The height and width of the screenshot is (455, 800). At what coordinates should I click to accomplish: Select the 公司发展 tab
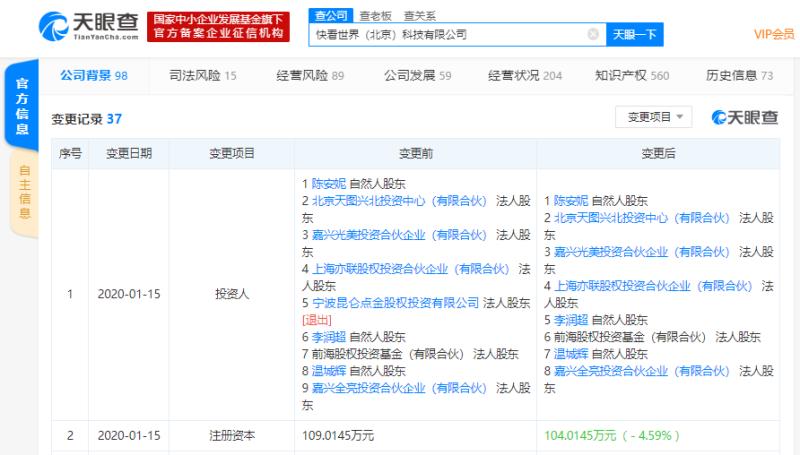pos(417,75)
